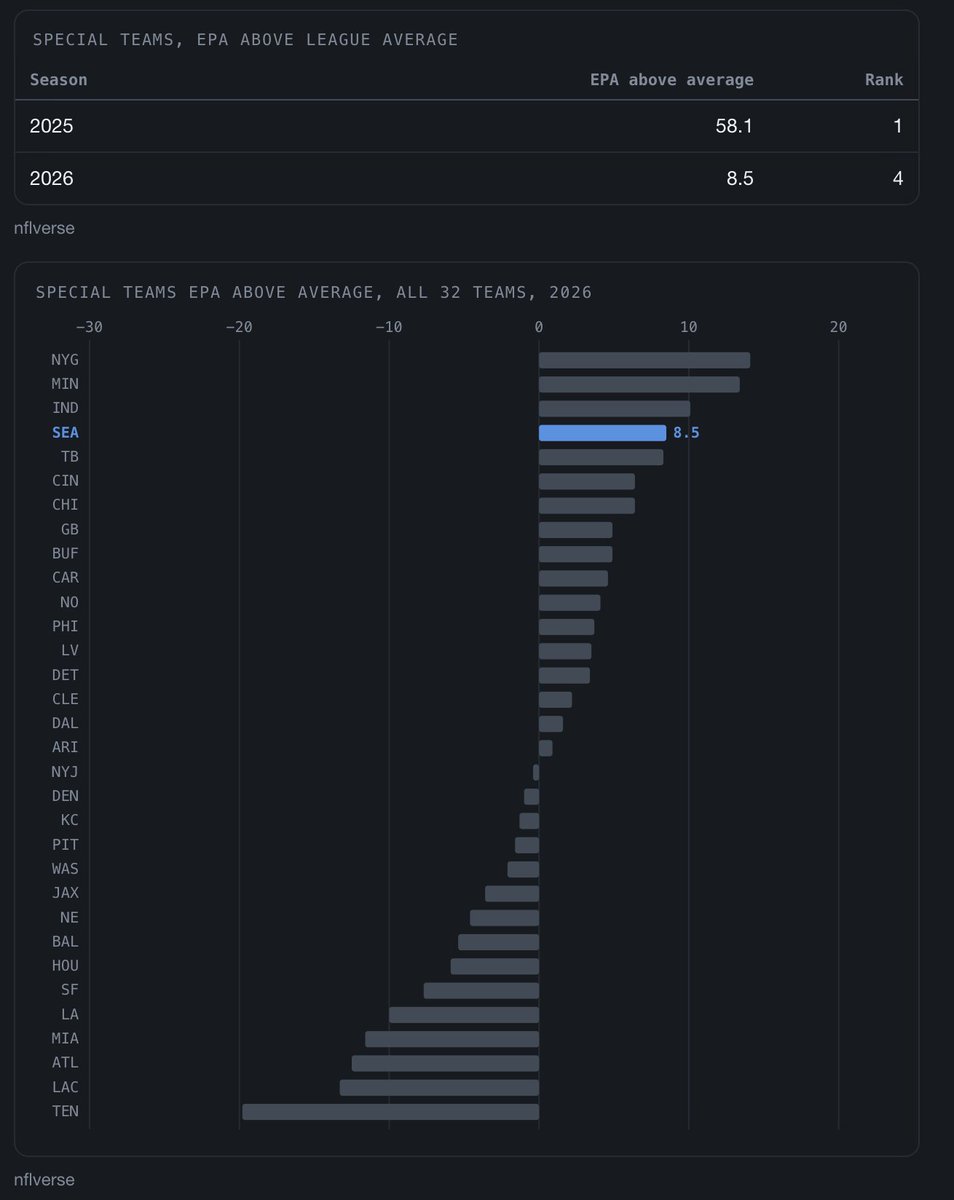
Task: Click the EPA above average column header
Action: click(x=672, y=80)
